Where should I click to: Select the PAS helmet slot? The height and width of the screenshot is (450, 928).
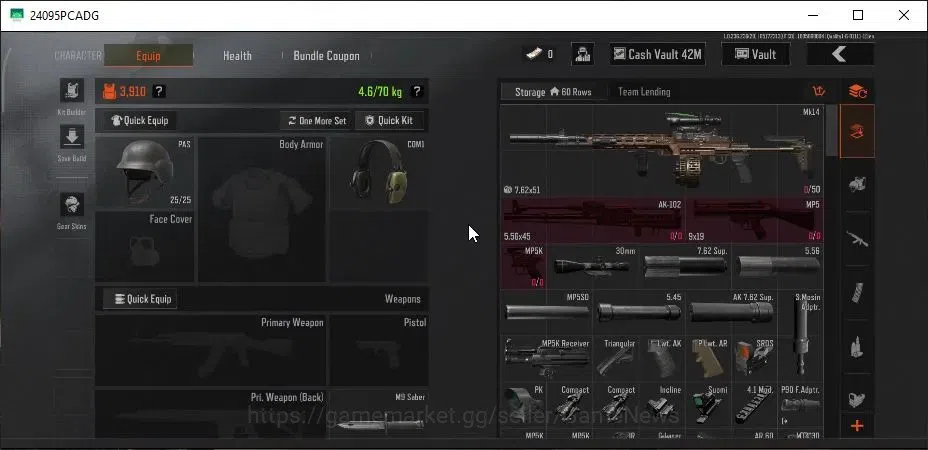tap(144, 172)
